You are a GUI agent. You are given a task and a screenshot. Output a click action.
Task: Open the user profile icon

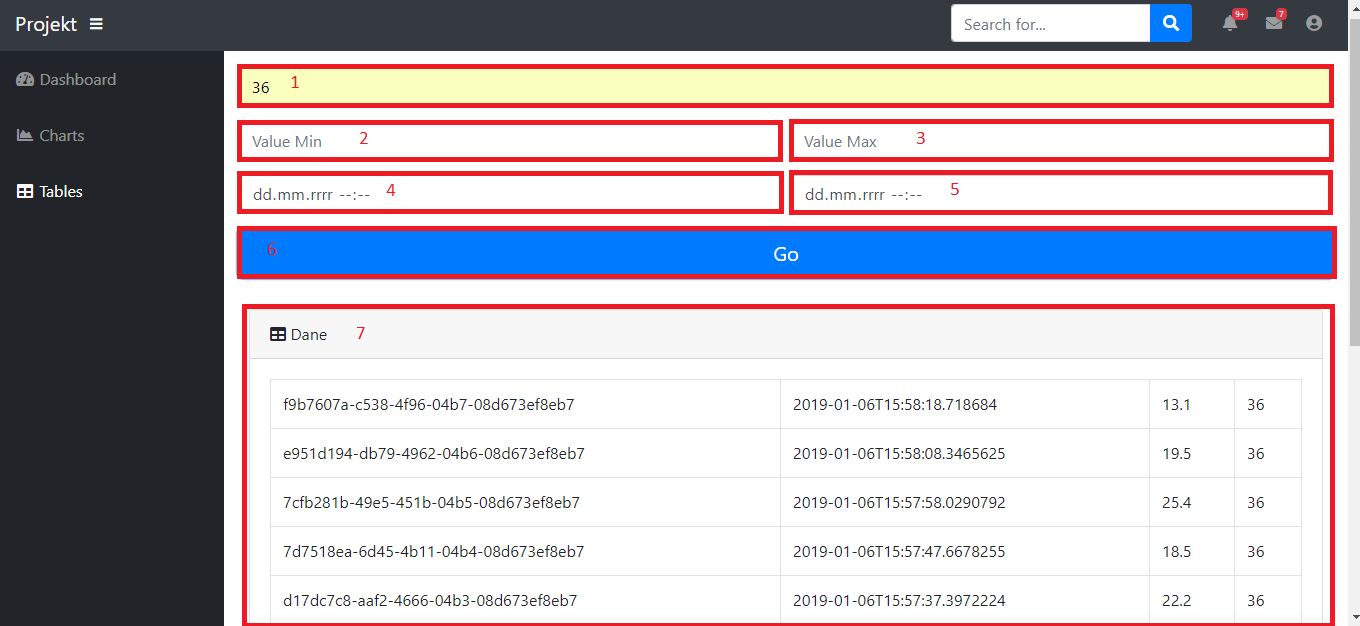click(x=1314, y=23)
